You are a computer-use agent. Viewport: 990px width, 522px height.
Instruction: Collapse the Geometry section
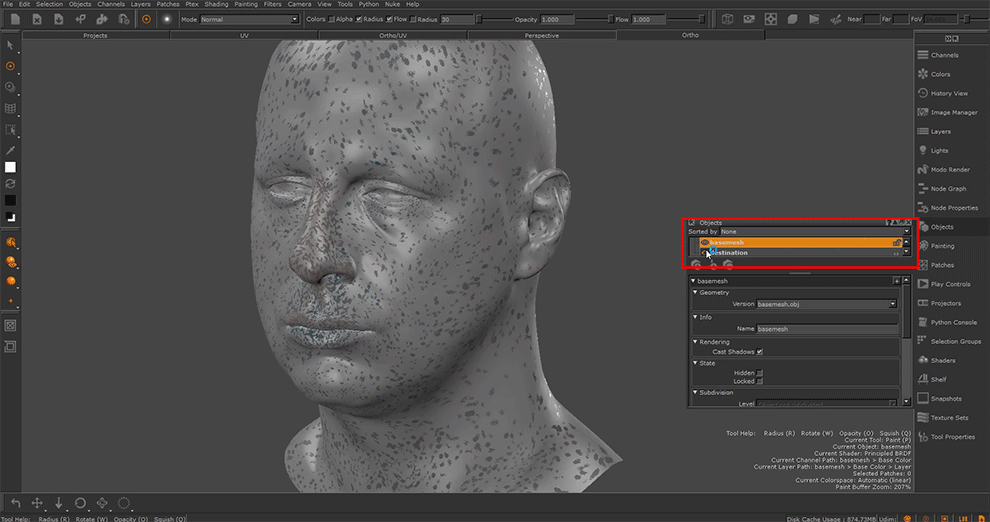pyautogui.click(x=695, y=293)
